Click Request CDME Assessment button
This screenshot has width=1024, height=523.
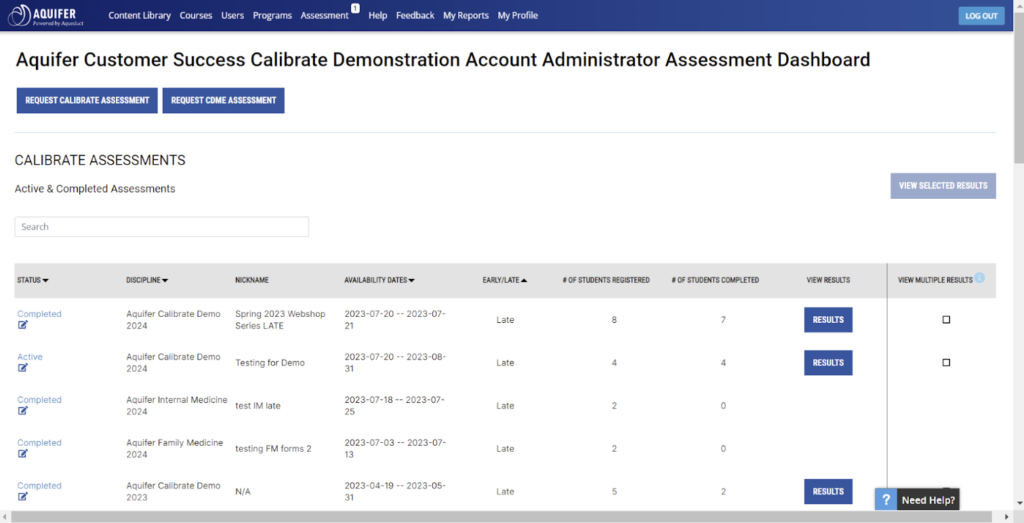tap(223, 101)
